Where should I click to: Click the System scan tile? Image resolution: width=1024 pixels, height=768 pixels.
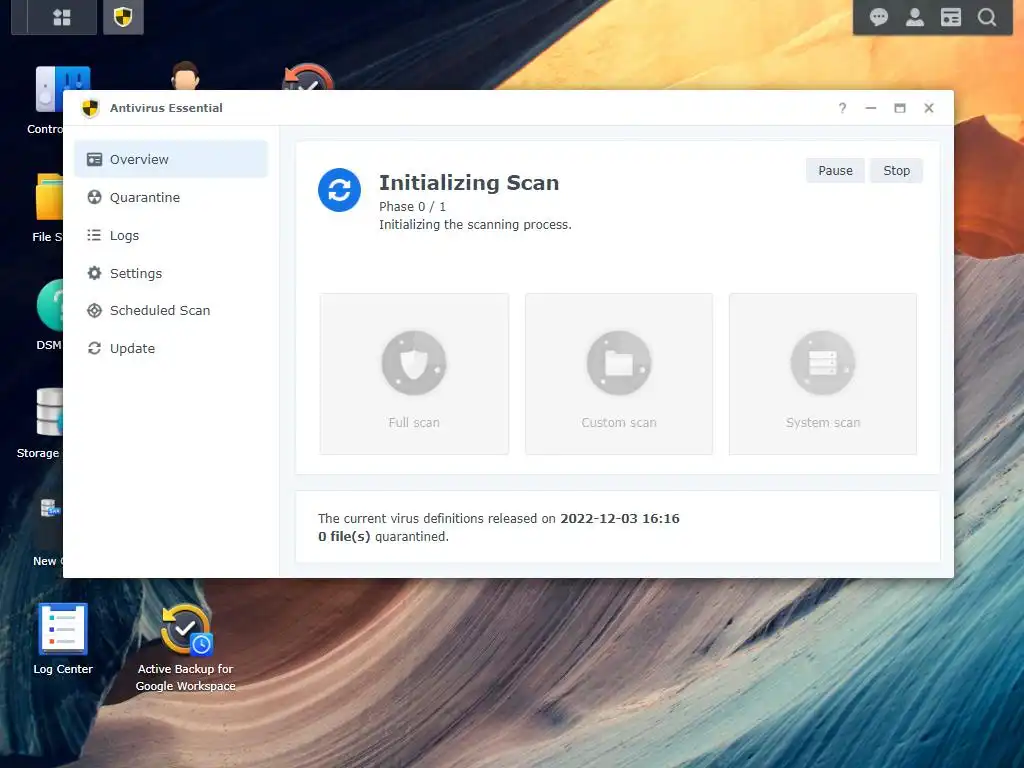(823, 374)
